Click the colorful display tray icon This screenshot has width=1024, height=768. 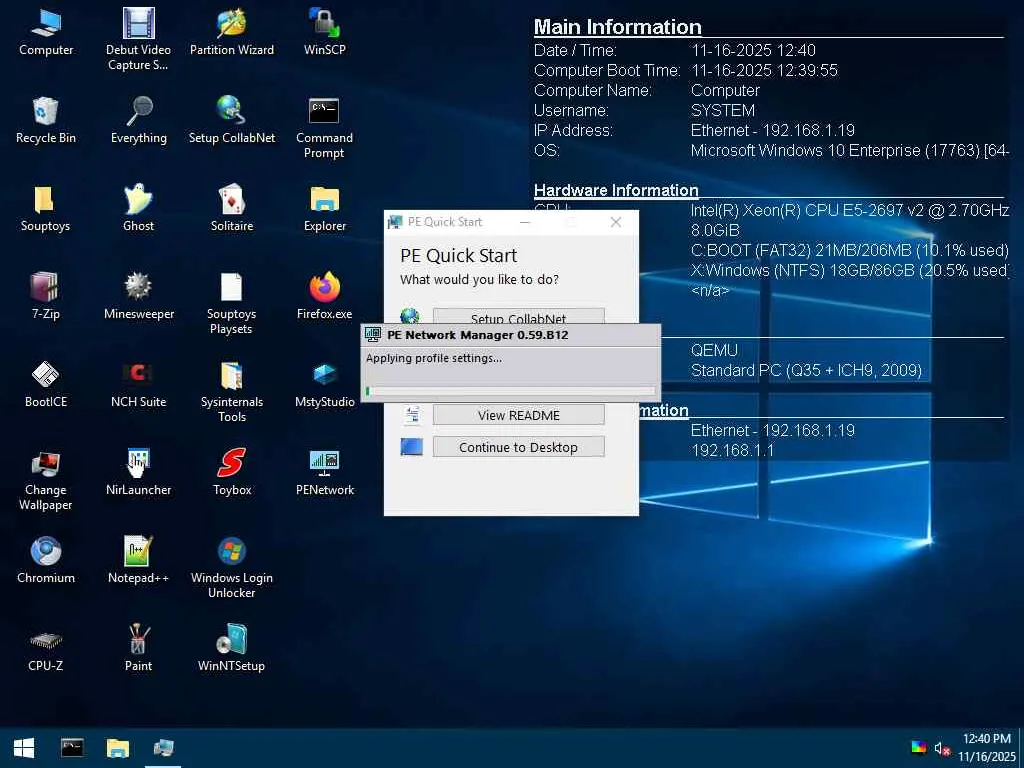pos(919,748)
